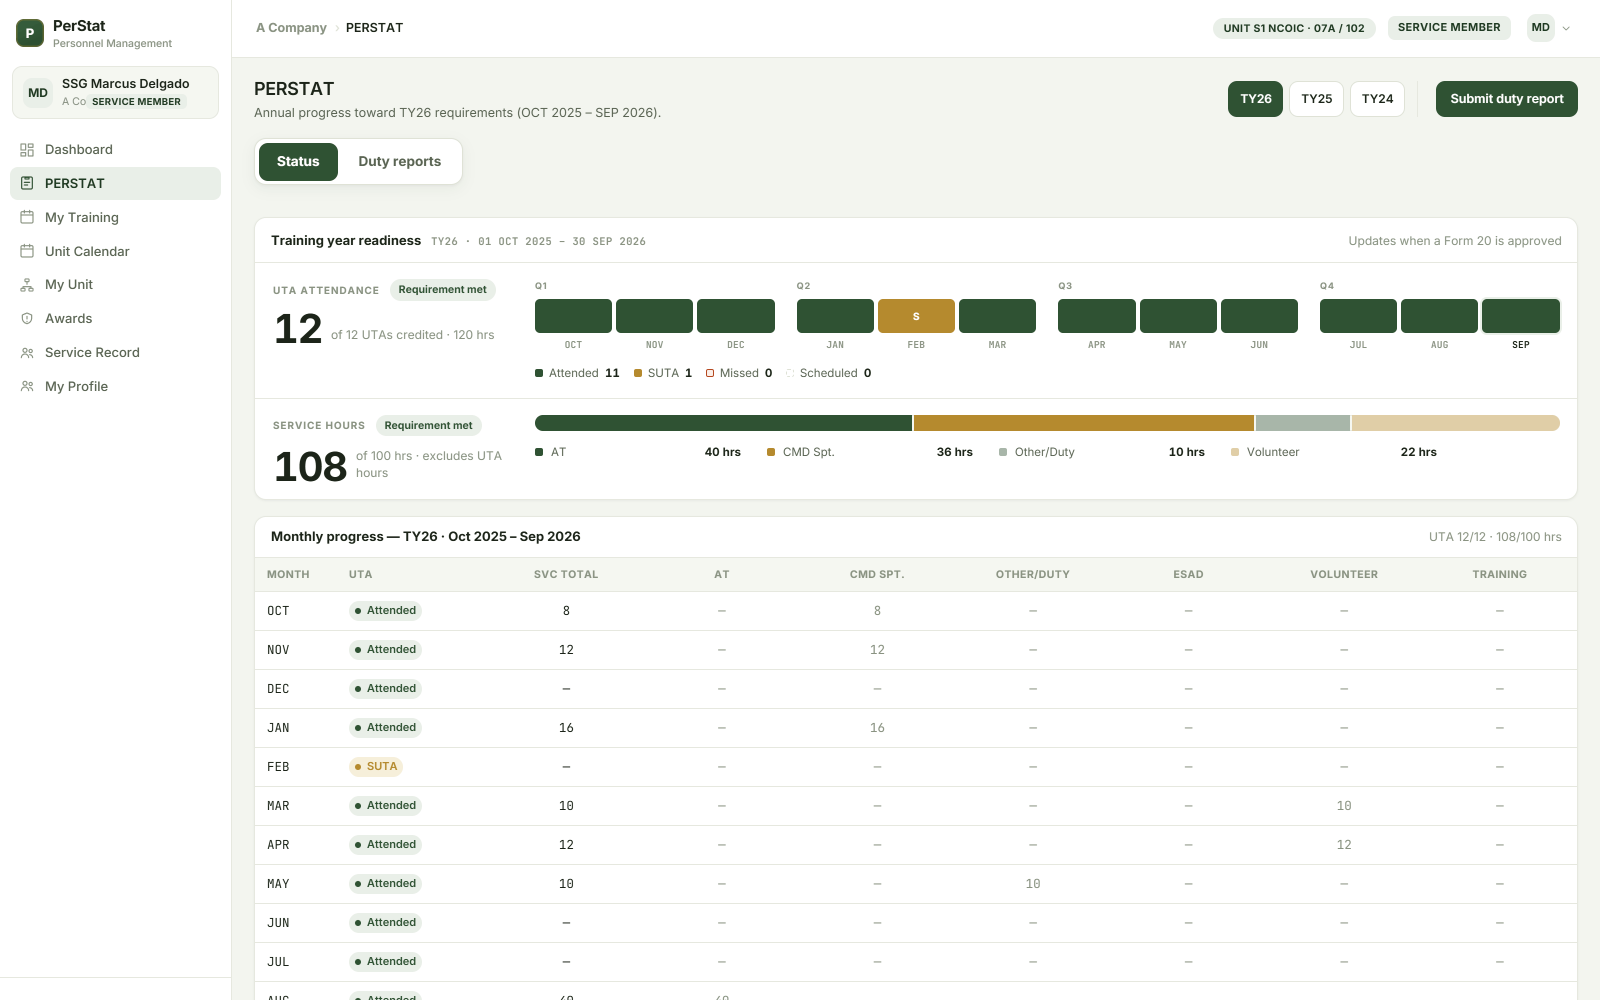Click the Submit duty report button

click(1507, 99)
